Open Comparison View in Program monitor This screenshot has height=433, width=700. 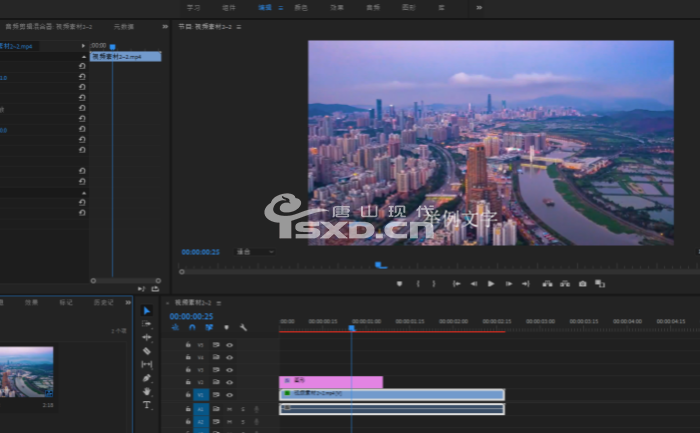(x=600, y=283)
